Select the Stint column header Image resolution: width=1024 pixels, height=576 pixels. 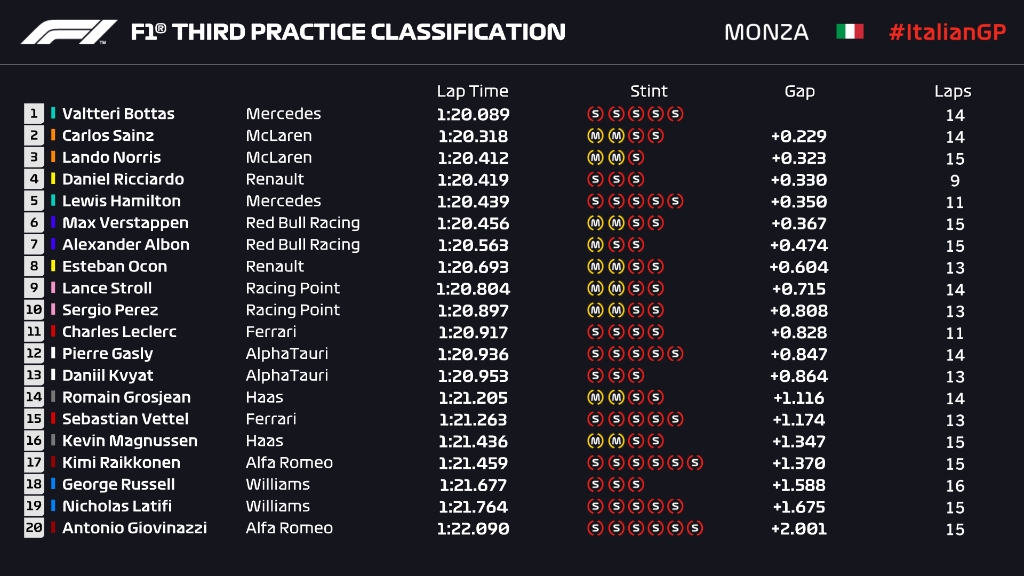click(x=649, y=91)
